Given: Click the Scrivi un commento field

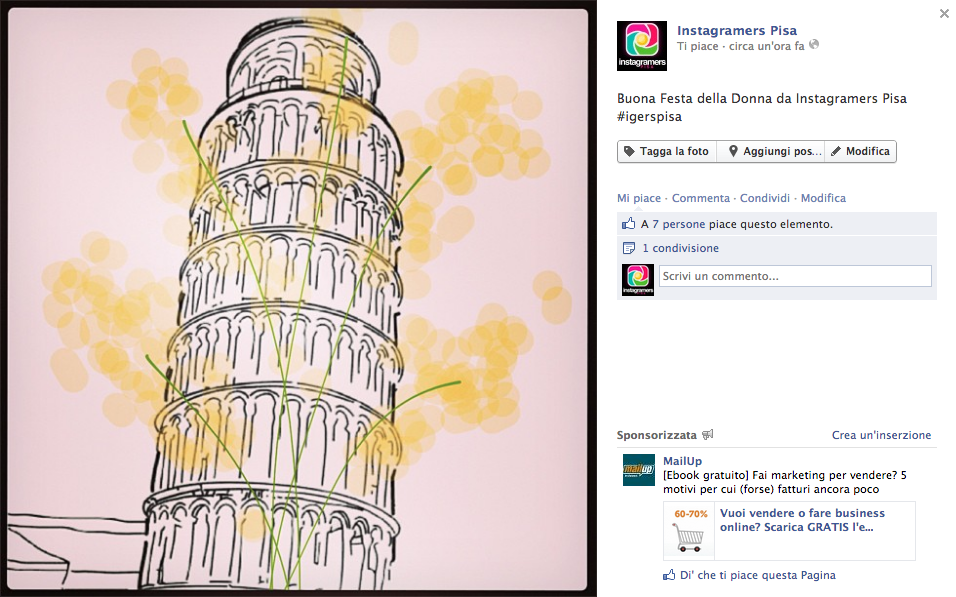Looking at the screenshot, I should coord(795,276).
